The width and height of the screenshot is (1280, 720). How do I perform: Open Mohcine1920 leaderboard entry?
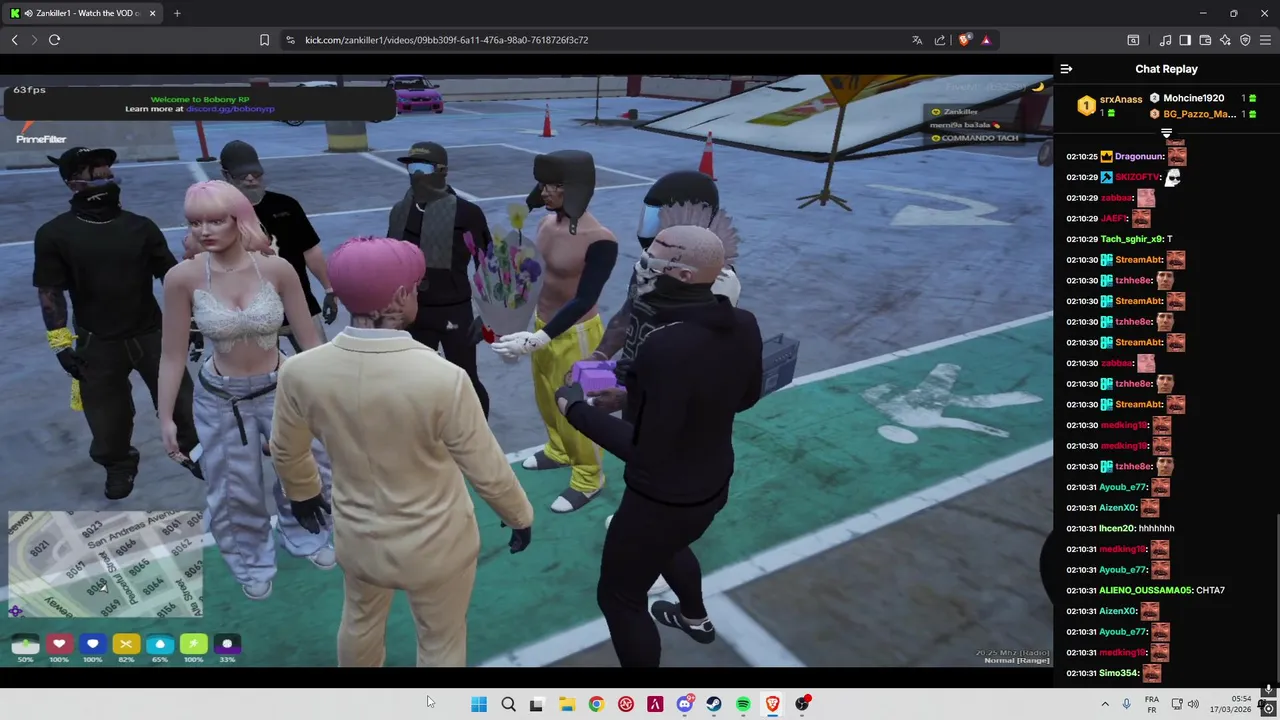pos(1202,98)
